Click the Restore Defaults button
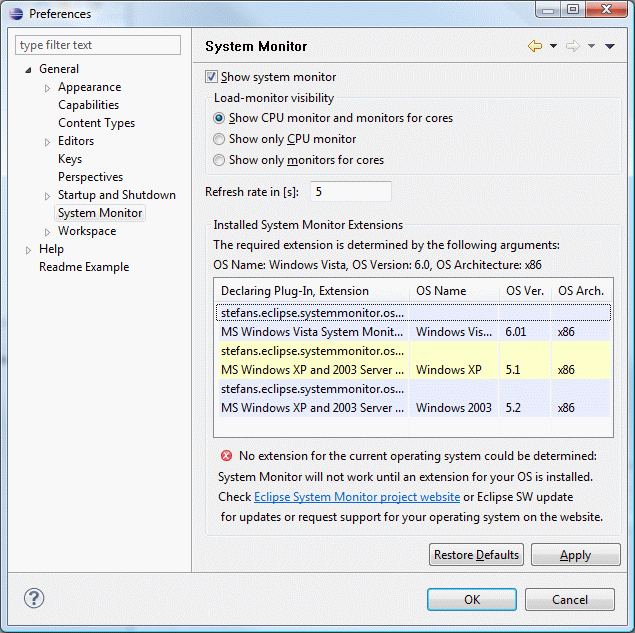Viewport: 635px width, 633px height. click(x=476, y=554)
